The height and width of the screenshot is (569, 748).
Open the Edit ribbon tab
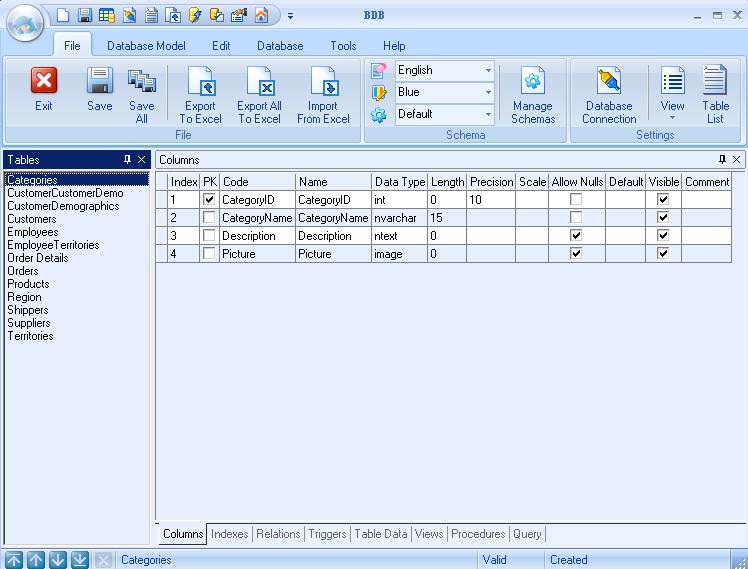tap(221, 46)
